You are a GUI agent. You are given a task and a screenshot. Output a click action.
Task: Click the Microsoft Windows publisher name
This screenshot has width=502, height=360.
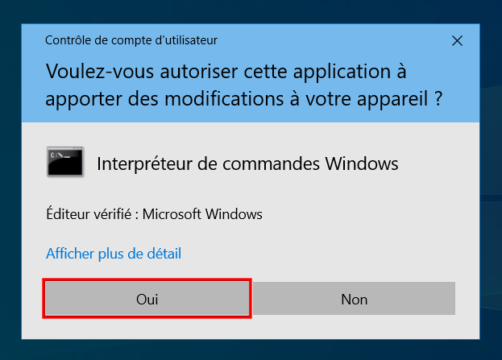pyautogui.click(x=202, y=214)
